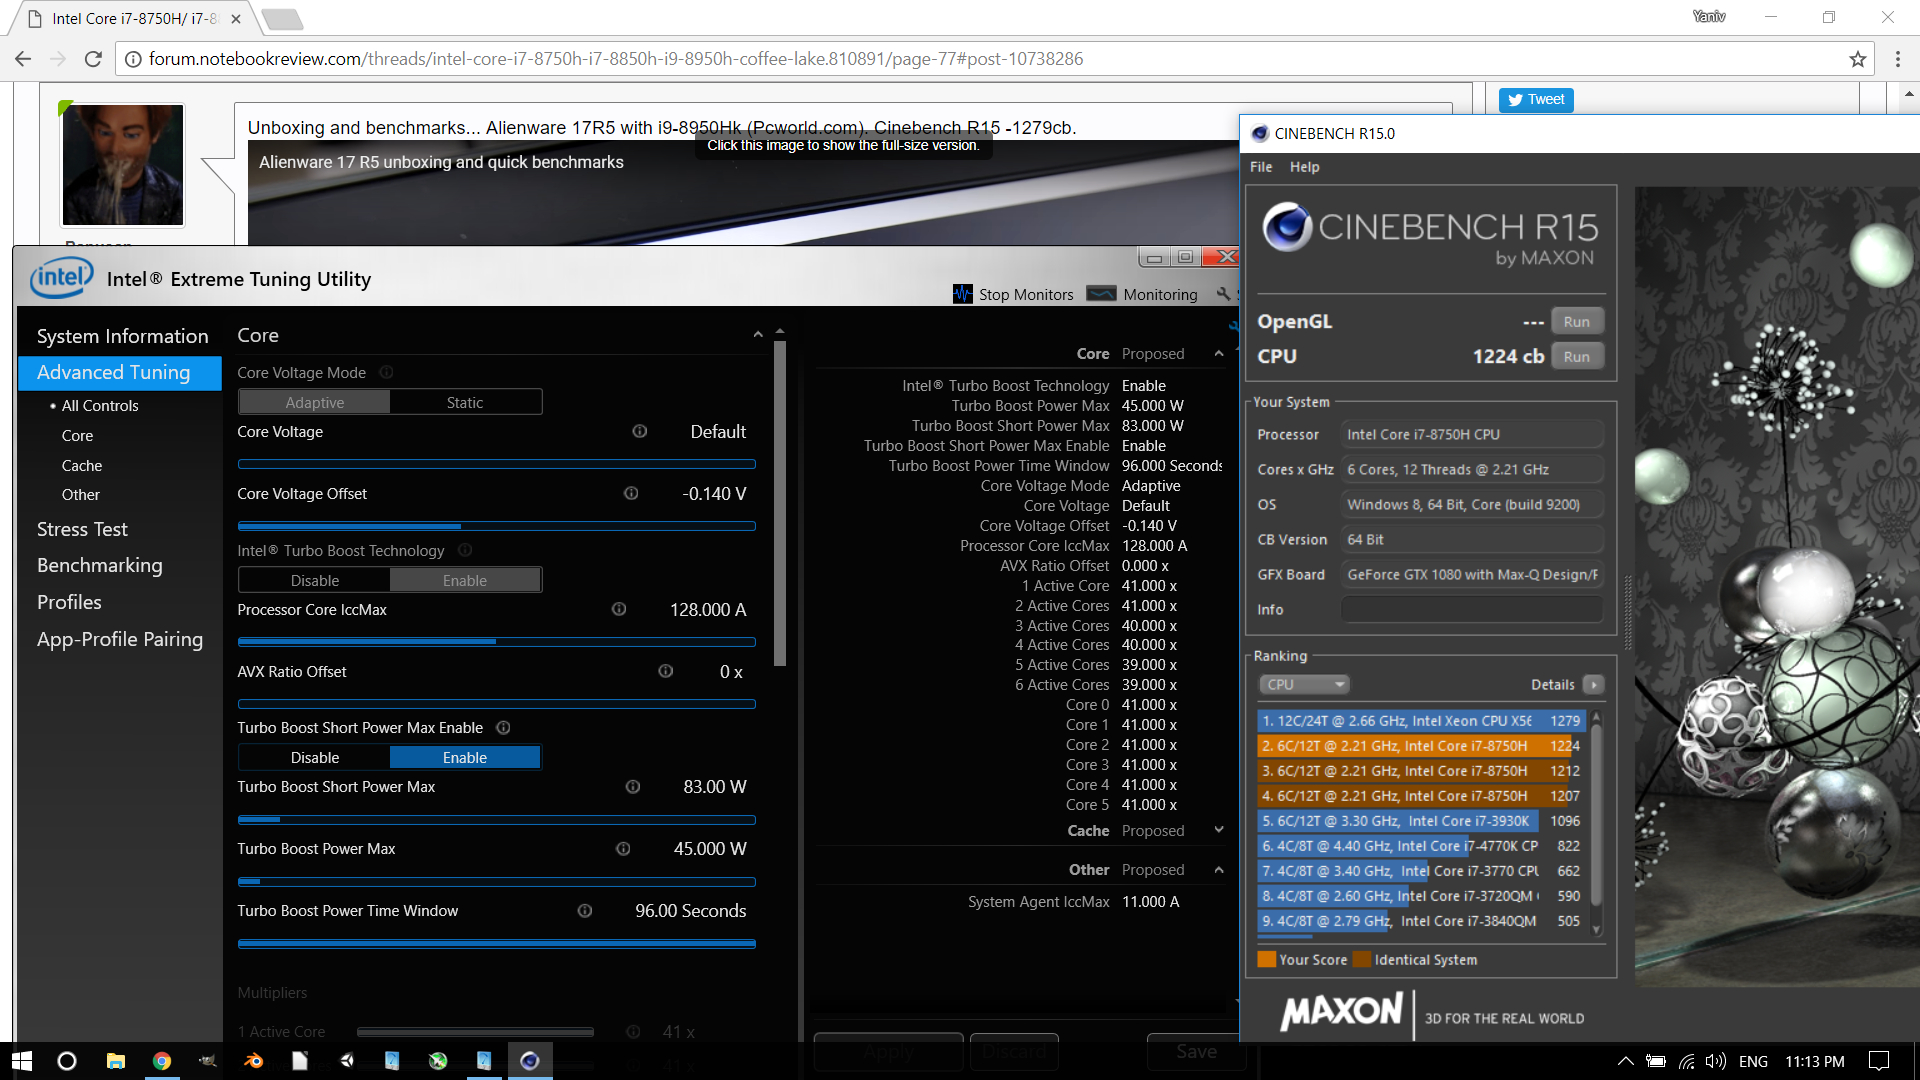Click info icon for Turbo Boost Short Power Max Enable
The image size is (1920, 1080).
pos(504,727)
